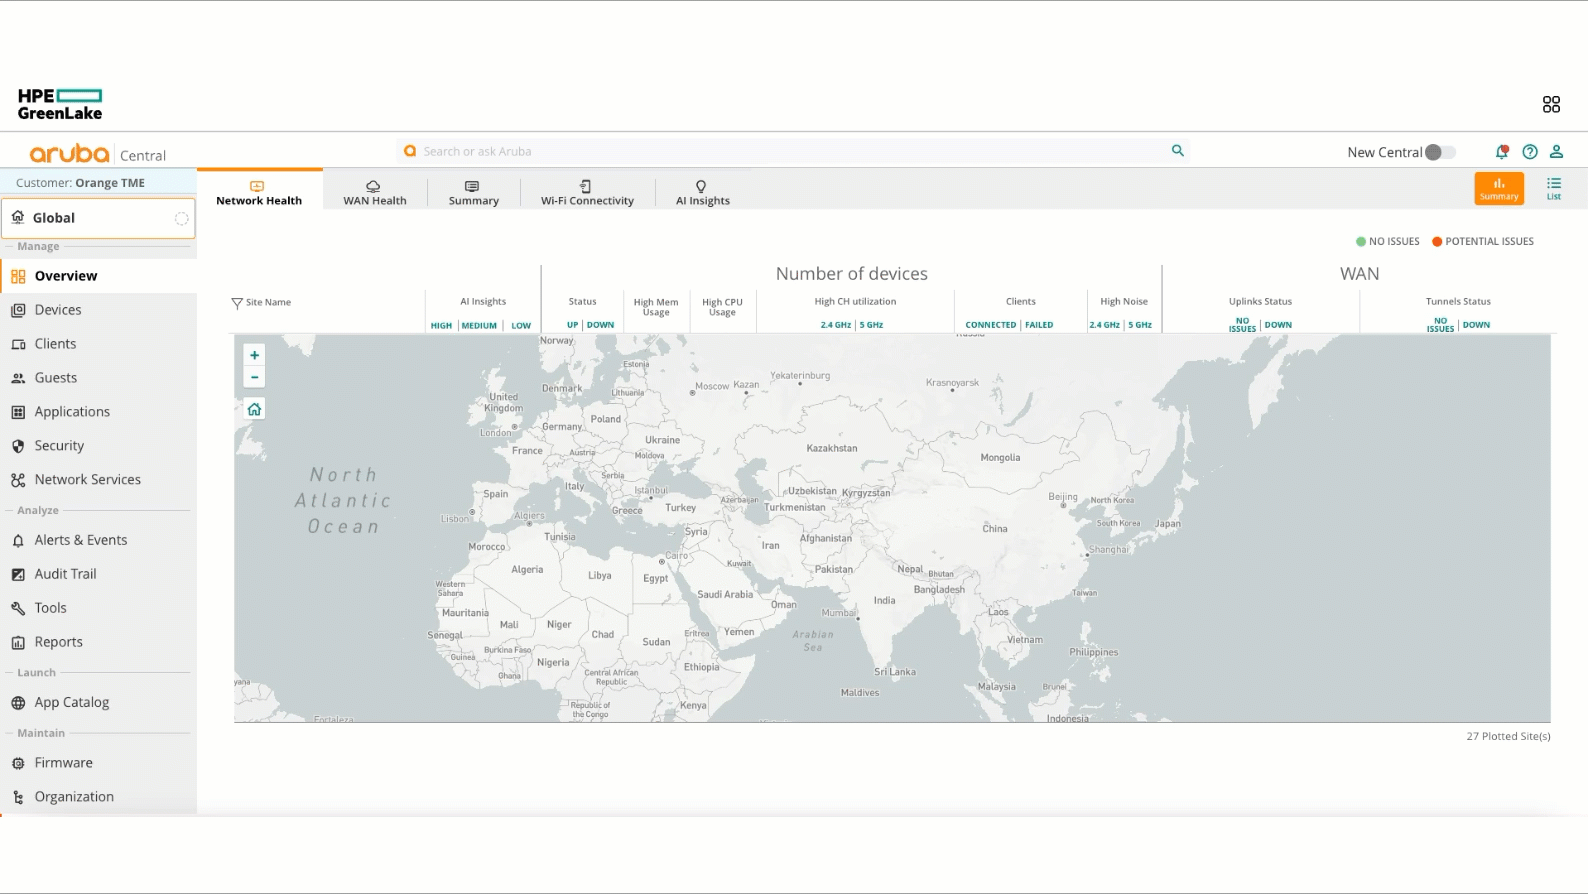Image resolution: width=1588 pixels, height=894 pixels.
Task: Click the 27 Plotted Site(s) text
Action: click(1508, 736)
